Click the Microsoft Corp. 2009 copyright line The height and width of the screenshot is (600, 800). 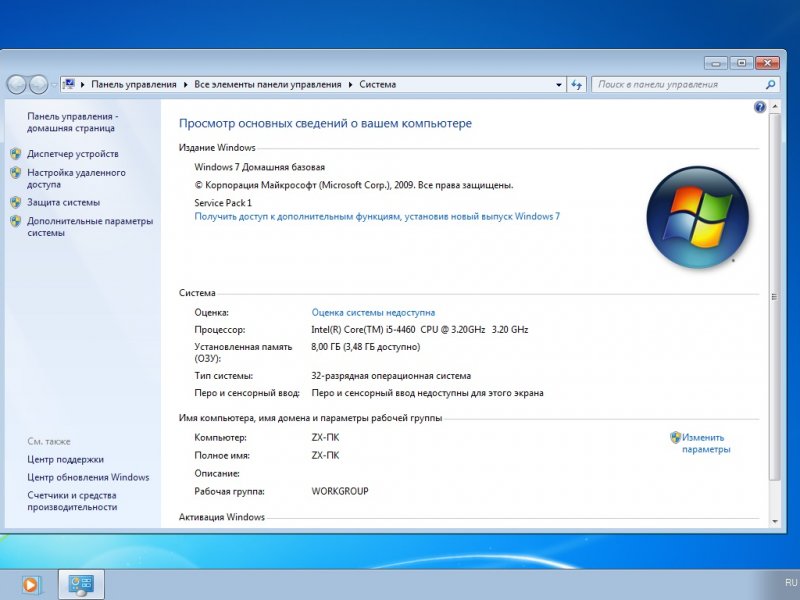(354, 185)
